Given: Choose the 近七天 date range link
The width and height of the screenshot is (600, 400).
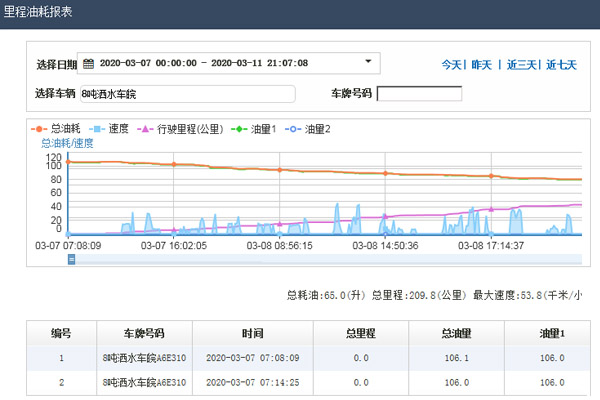Looking at the screenshot, I should [561, 65].
